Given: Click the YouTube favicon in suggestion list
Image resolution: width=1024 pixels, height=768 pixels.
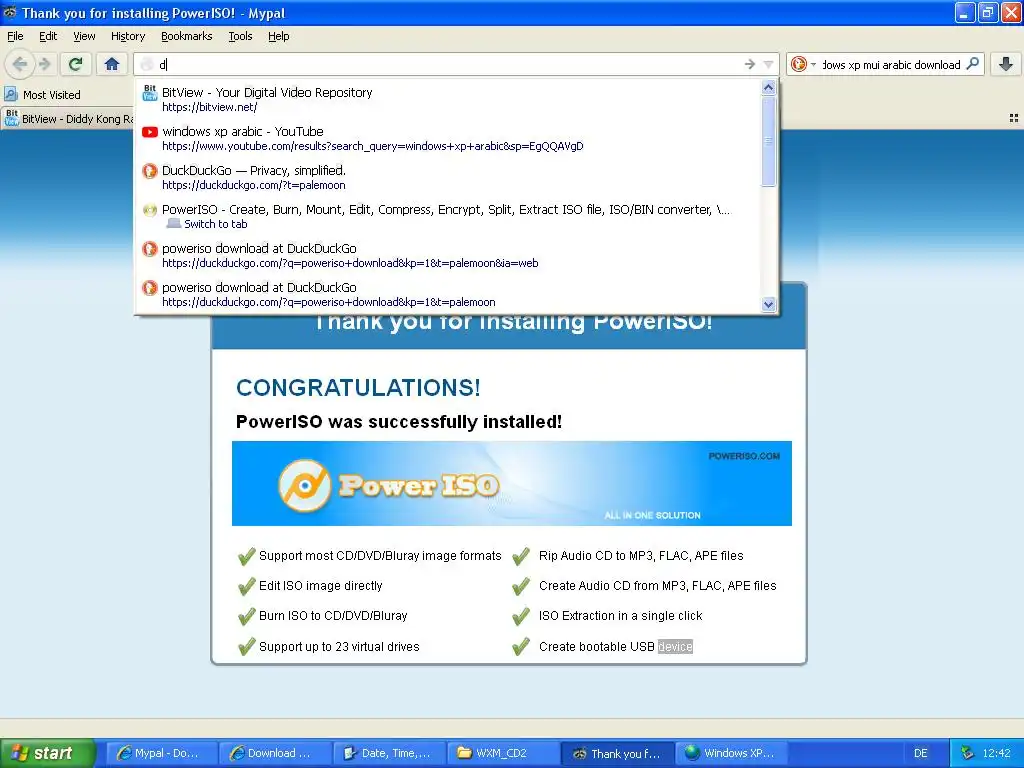Looking at the screenshot, I should click(150, 132).
